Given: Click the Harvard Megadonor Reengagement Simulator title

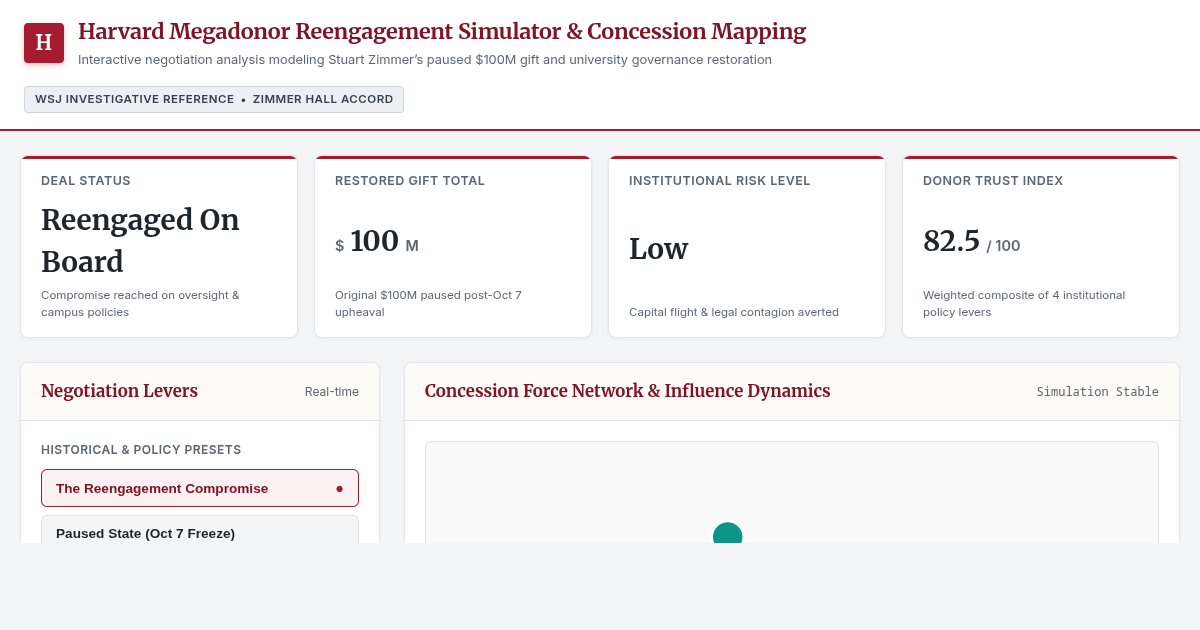Looking at the screenshot, I should click(x=442, y=31).
